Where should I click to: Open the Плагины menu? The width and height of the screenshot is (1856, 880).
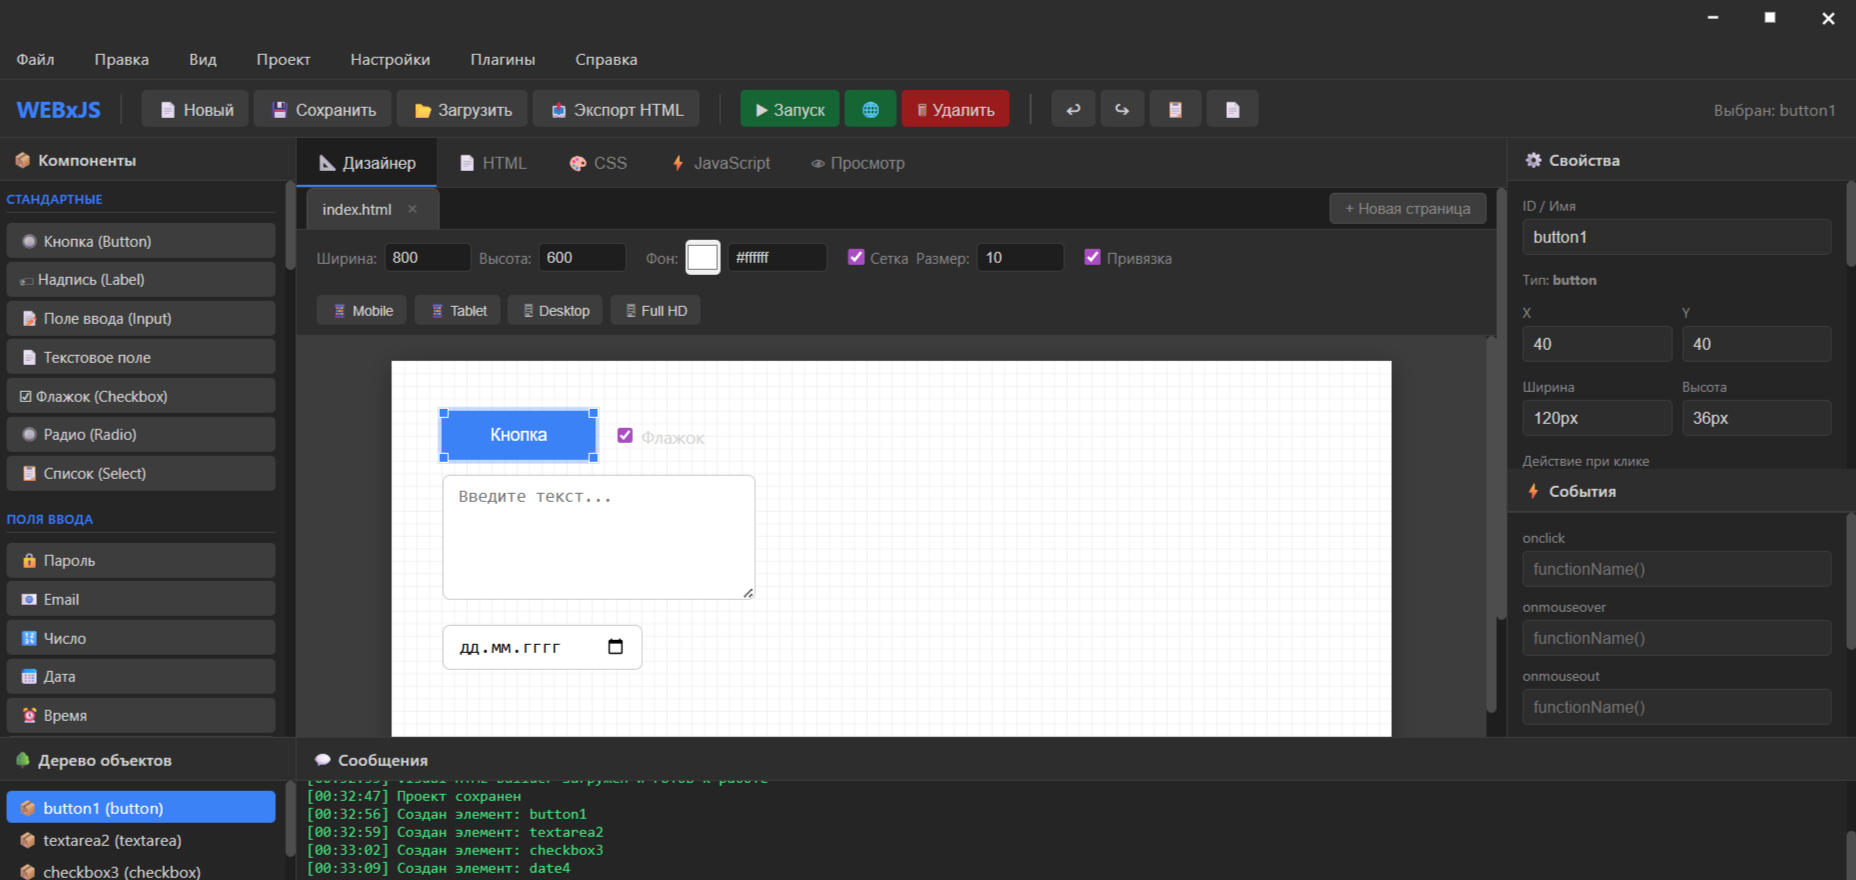pos(502,60)
